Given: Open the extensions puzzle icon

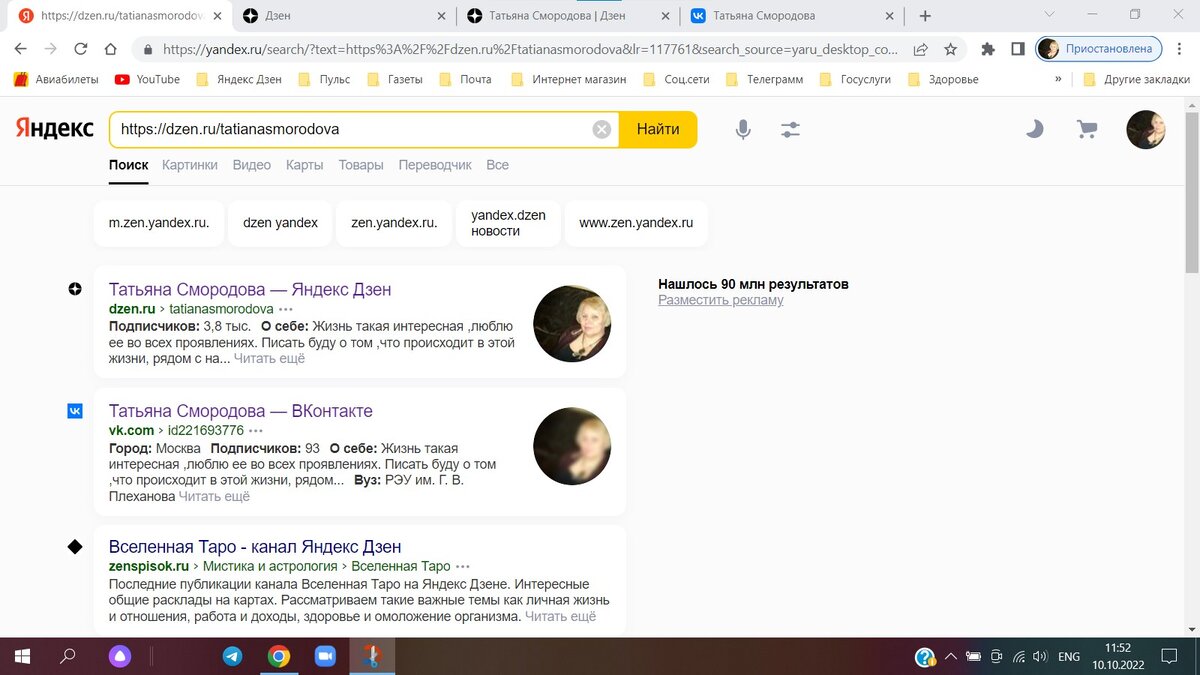Looking at the screenshot, I should 988,48.
